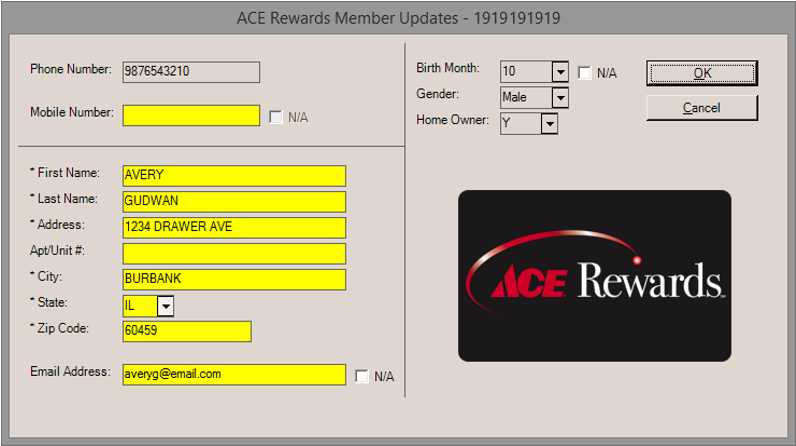Click the empty Apt/Unit # field
Image resolution: width=796 pixels, height=446 pixels.
pos(234,253)
